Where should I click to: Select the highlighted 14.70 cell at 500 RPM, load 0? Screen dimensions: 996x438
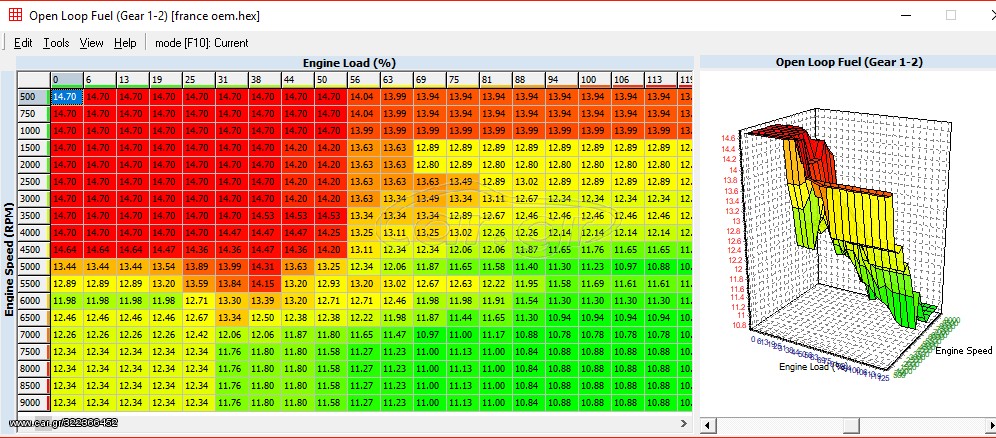67,96
